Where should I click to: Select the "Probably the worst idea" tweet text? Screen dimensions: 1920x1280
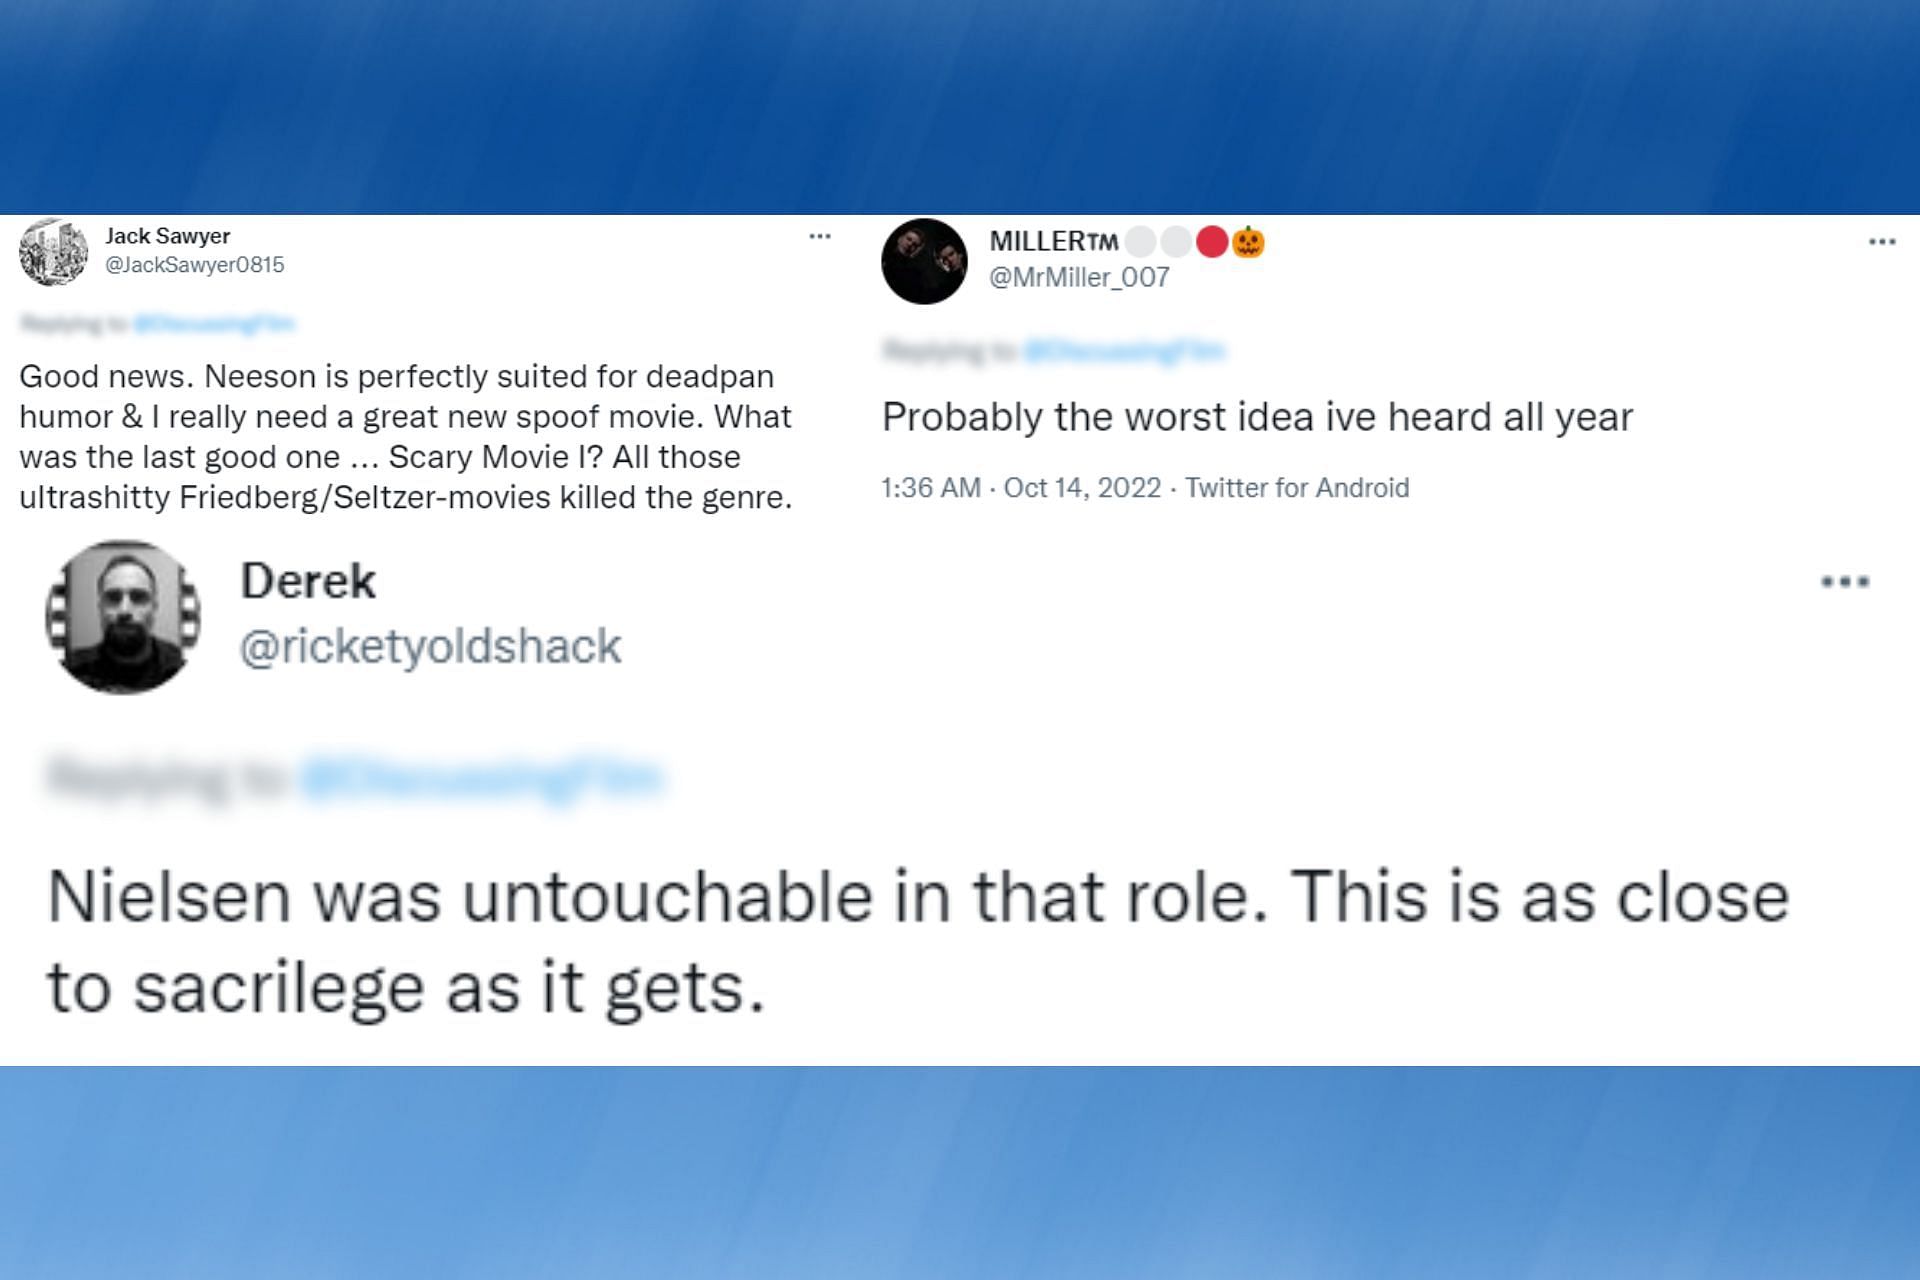1257,417
